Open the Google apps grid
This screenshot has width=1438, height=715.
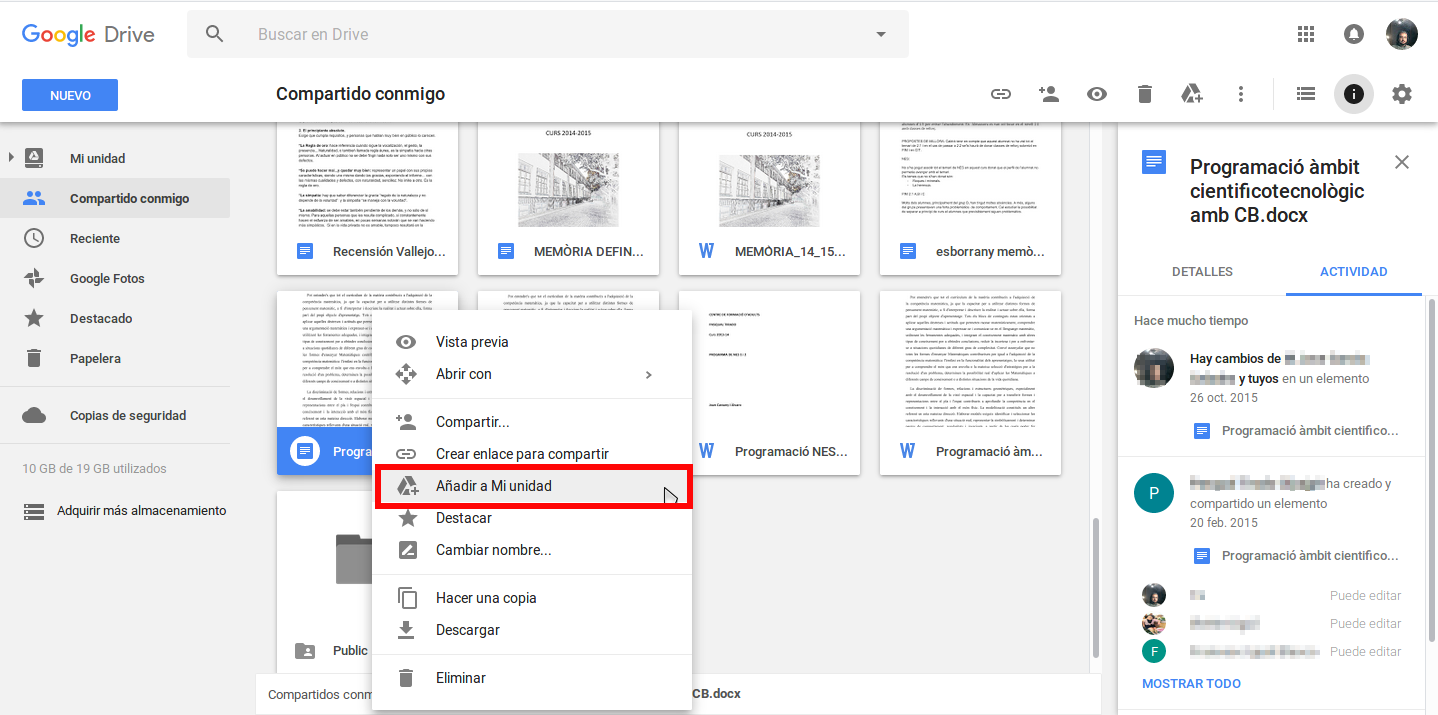(1306, 34)
